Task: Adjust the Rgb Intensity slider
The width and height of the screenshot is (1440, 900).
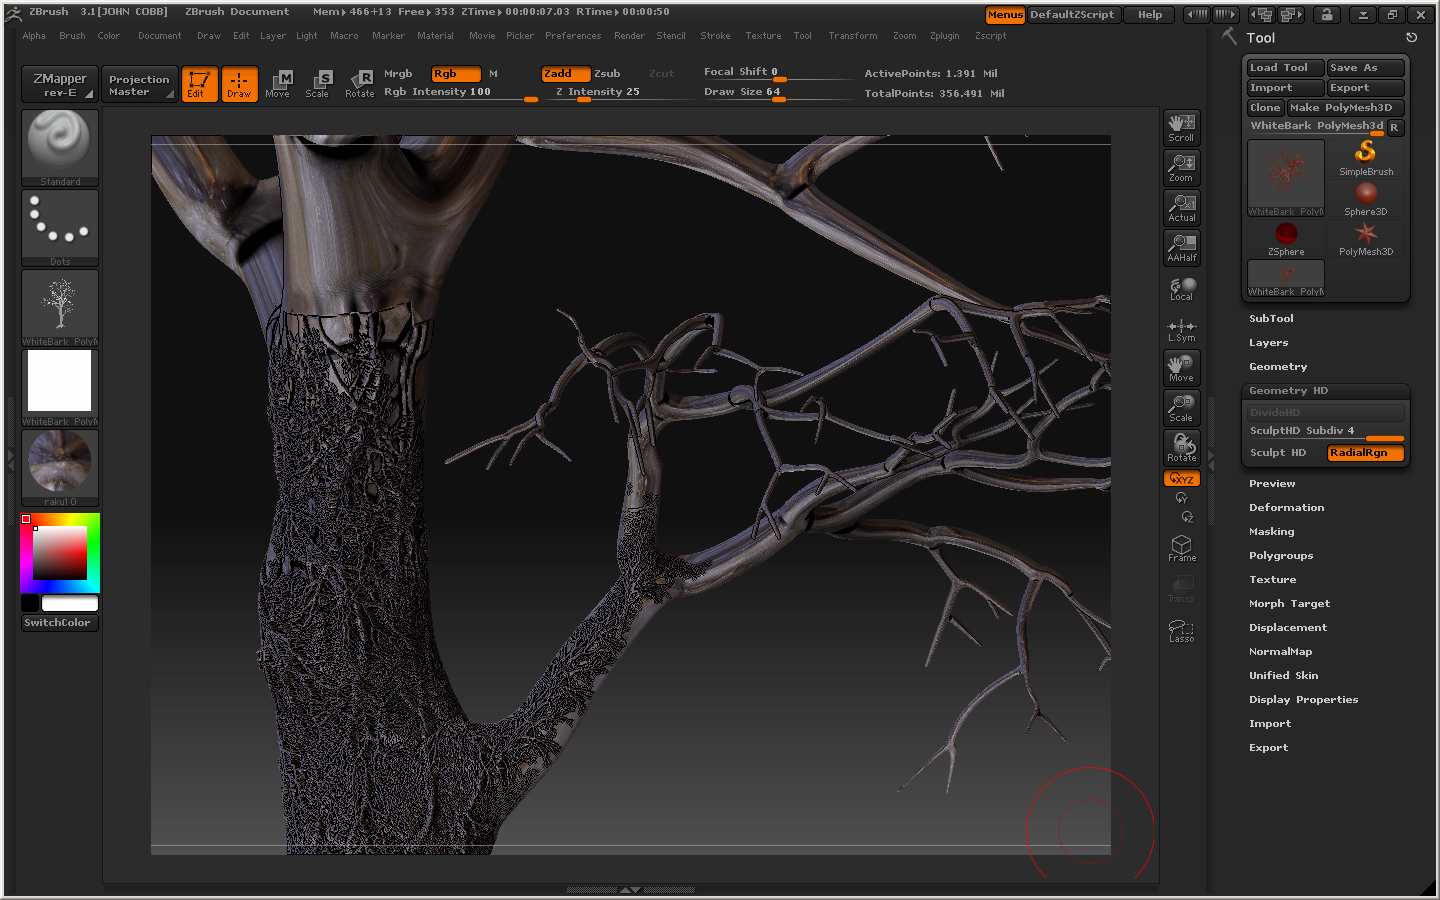Action: click(460, 92)
